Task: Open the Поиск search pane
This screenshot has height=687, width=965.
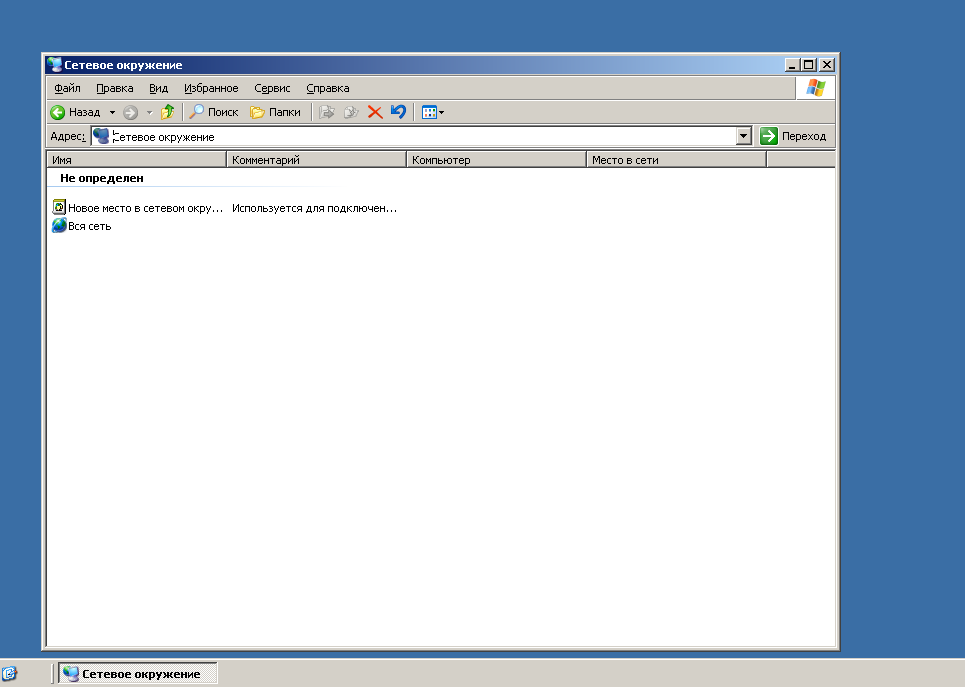Action: click(x=213, y=112)
